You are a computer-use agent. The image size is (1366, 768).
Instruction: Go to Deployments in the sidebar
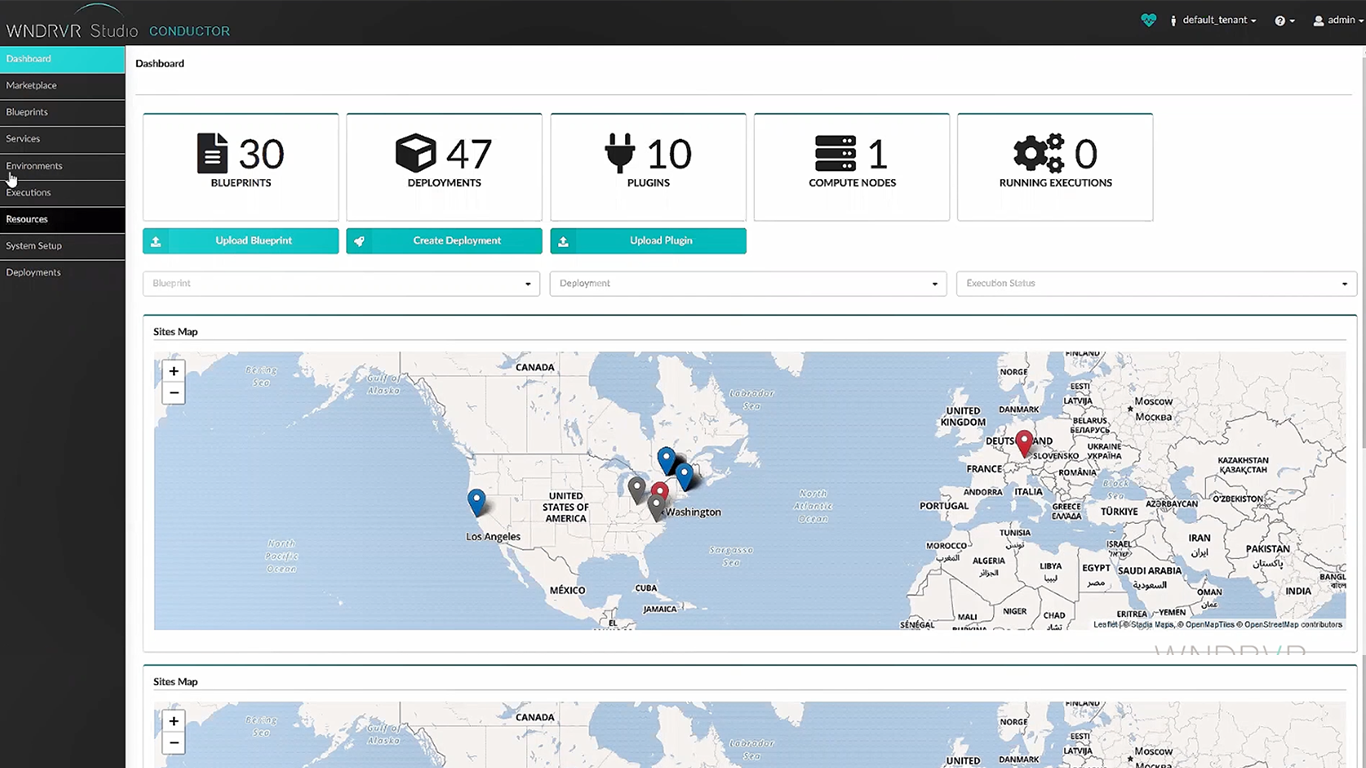(62, 272)
